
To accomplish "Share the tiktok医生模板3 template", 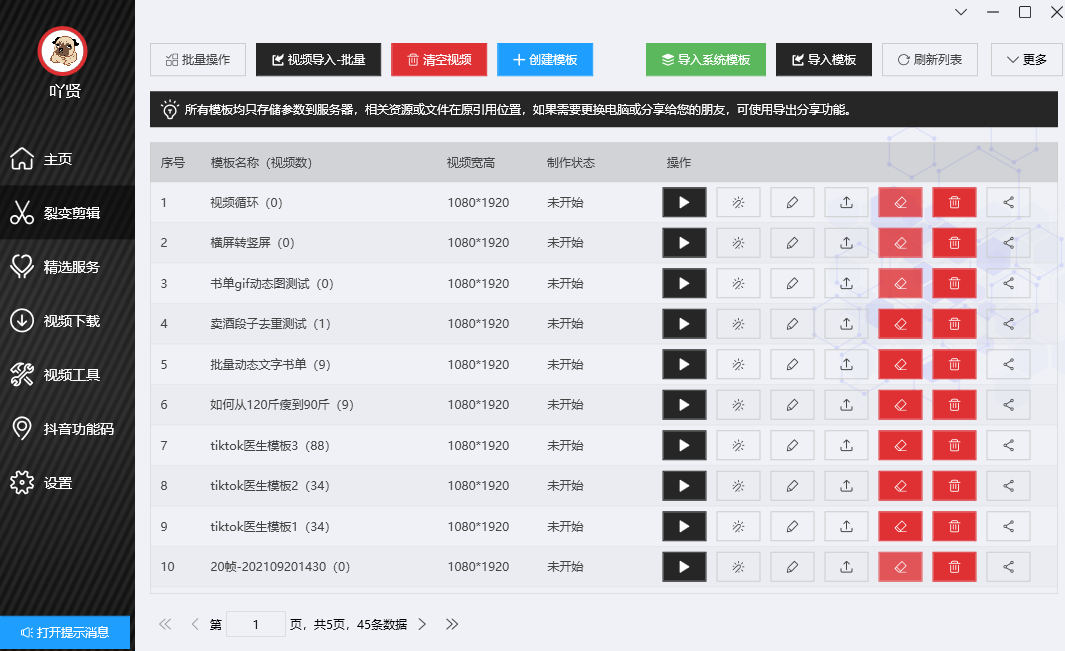I will point(1009,445).
